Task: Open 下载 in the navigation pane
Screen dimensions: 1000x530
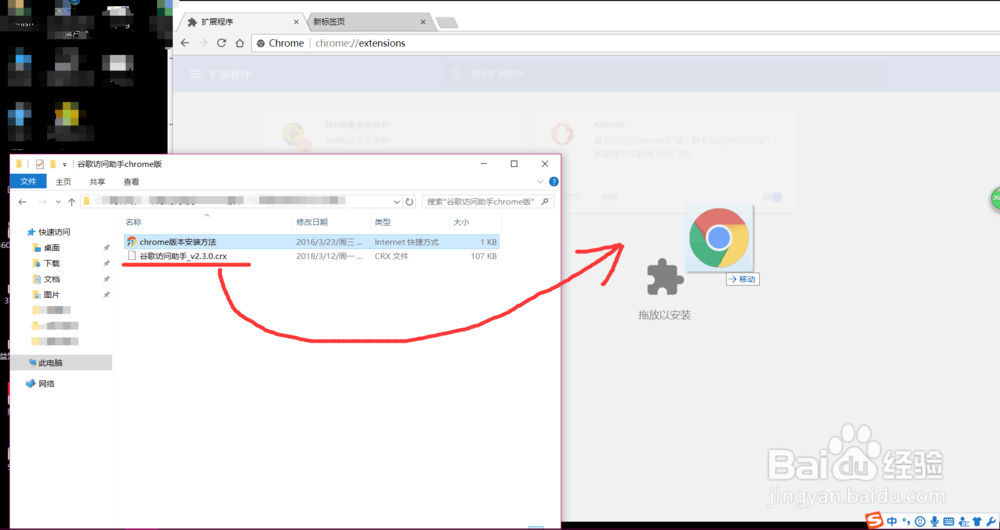Action: click(x=52, y=263)
